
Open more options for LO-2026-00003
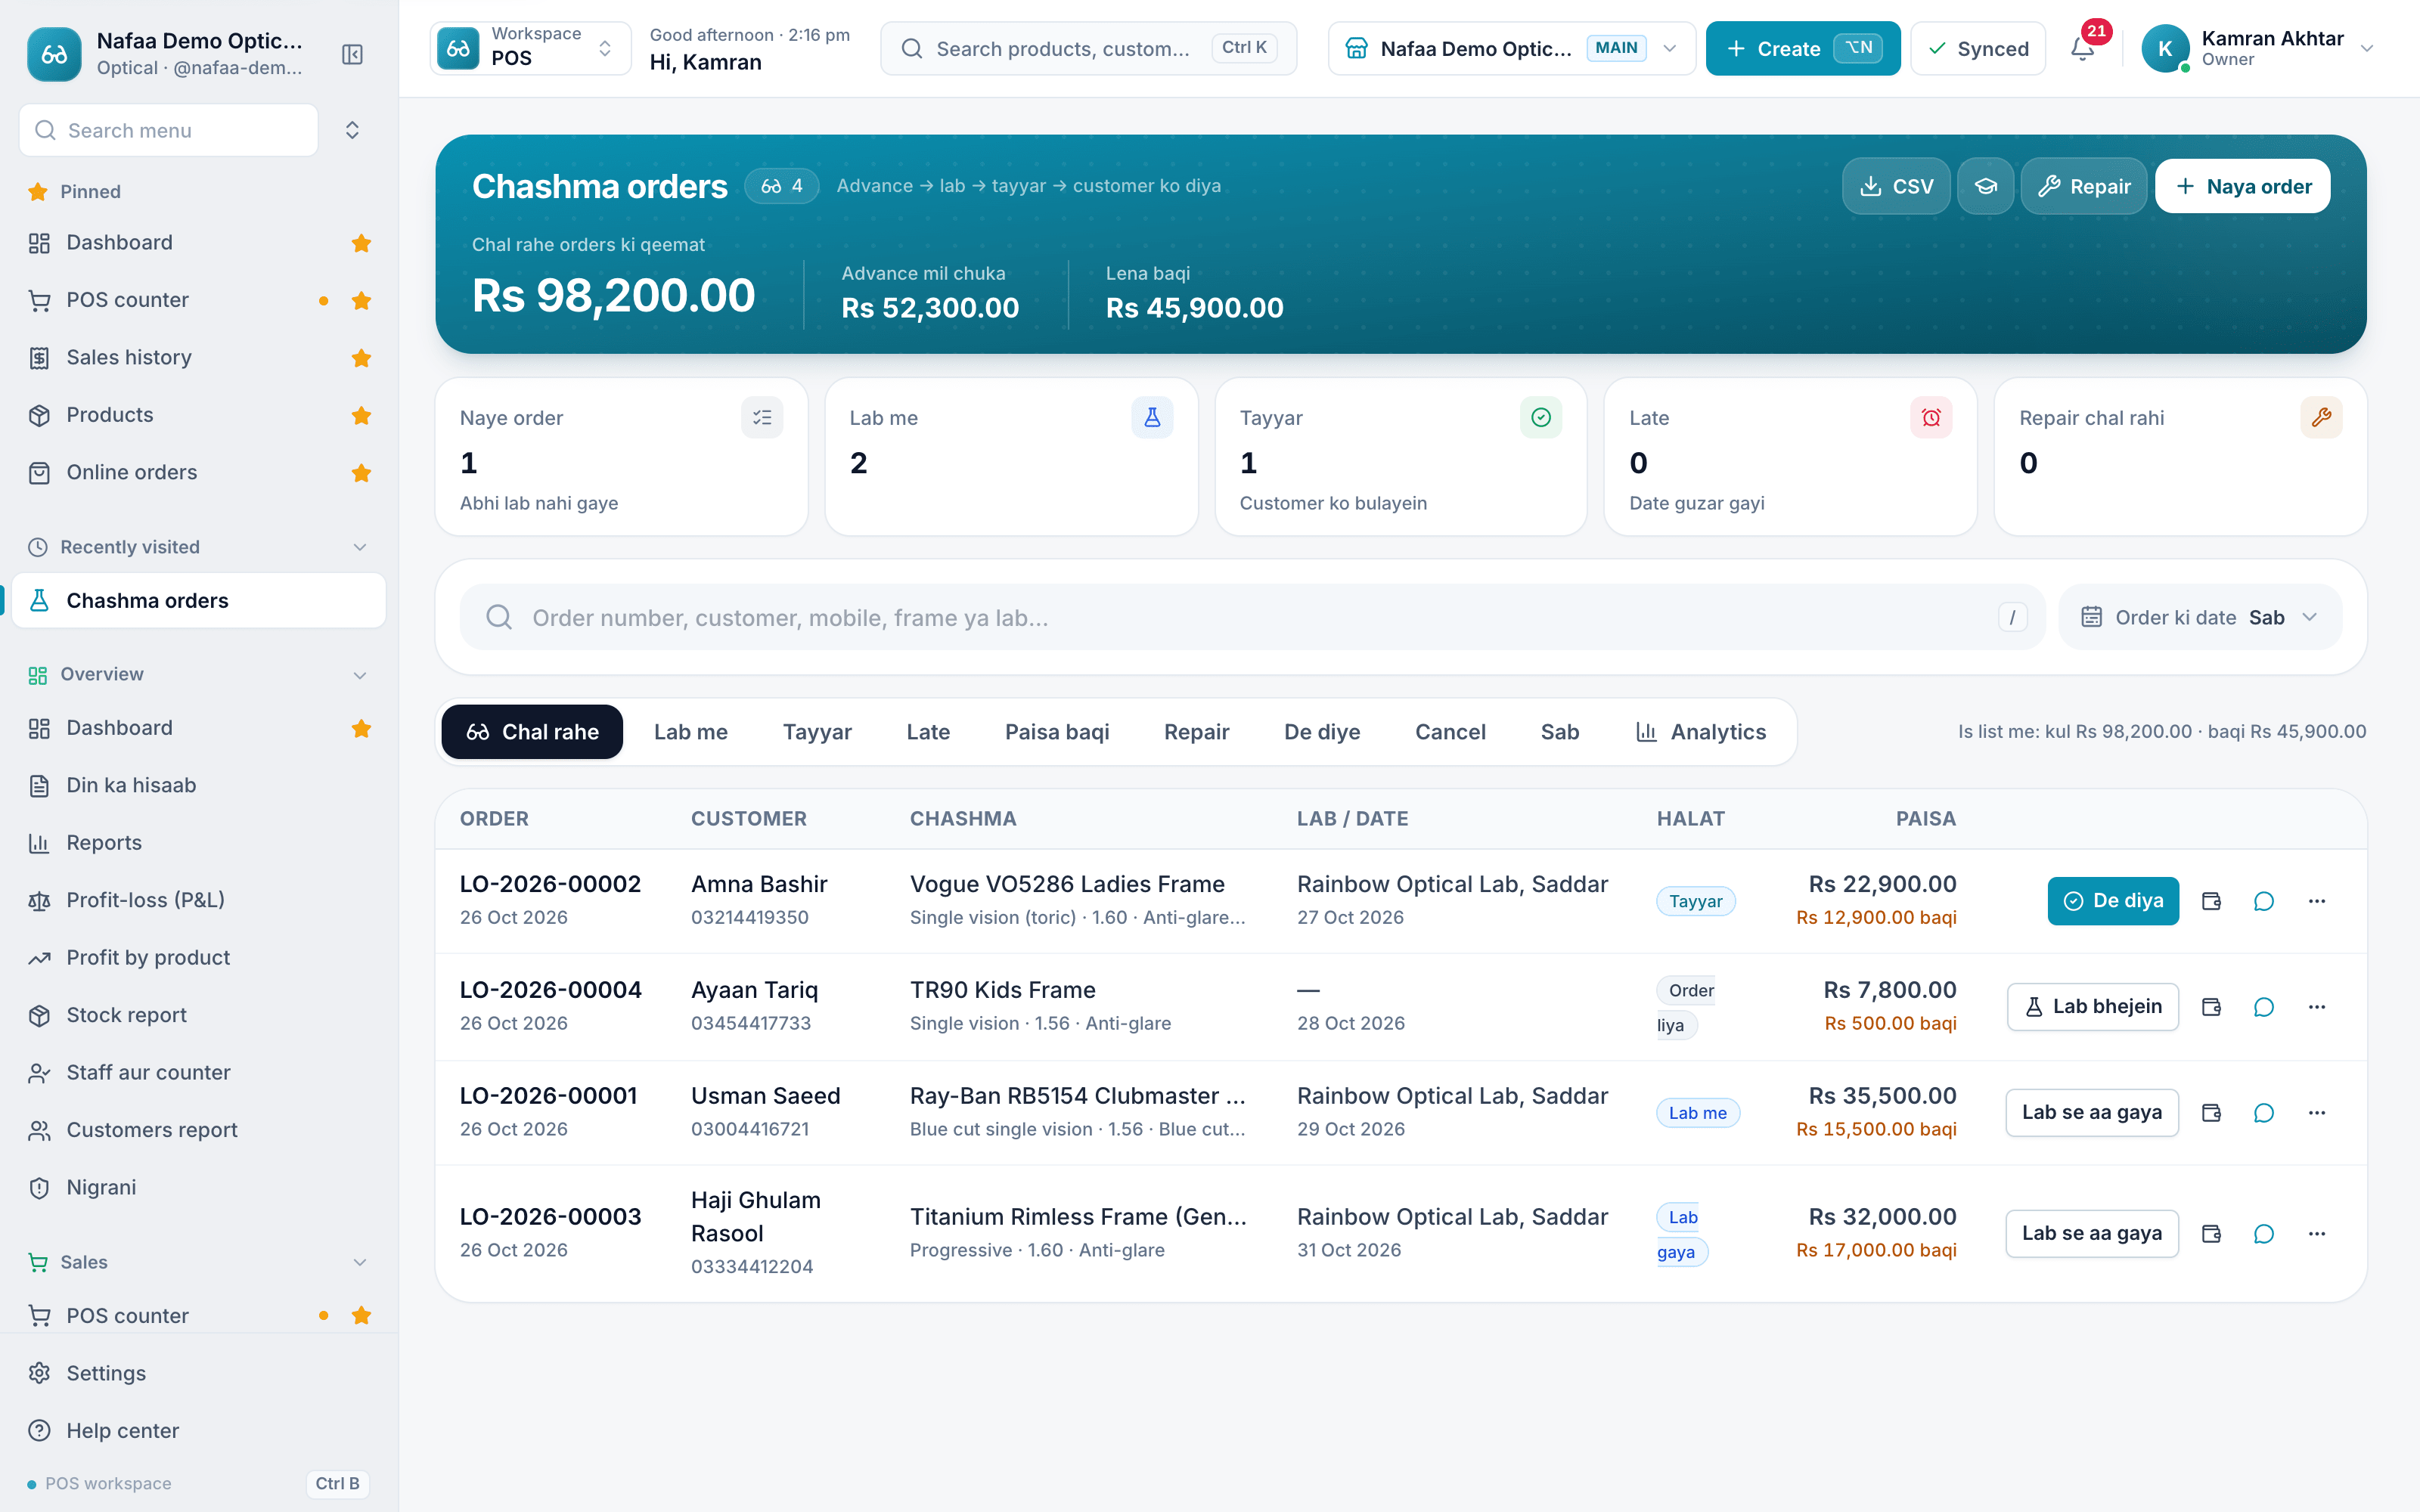[x=2317, y=1234]
